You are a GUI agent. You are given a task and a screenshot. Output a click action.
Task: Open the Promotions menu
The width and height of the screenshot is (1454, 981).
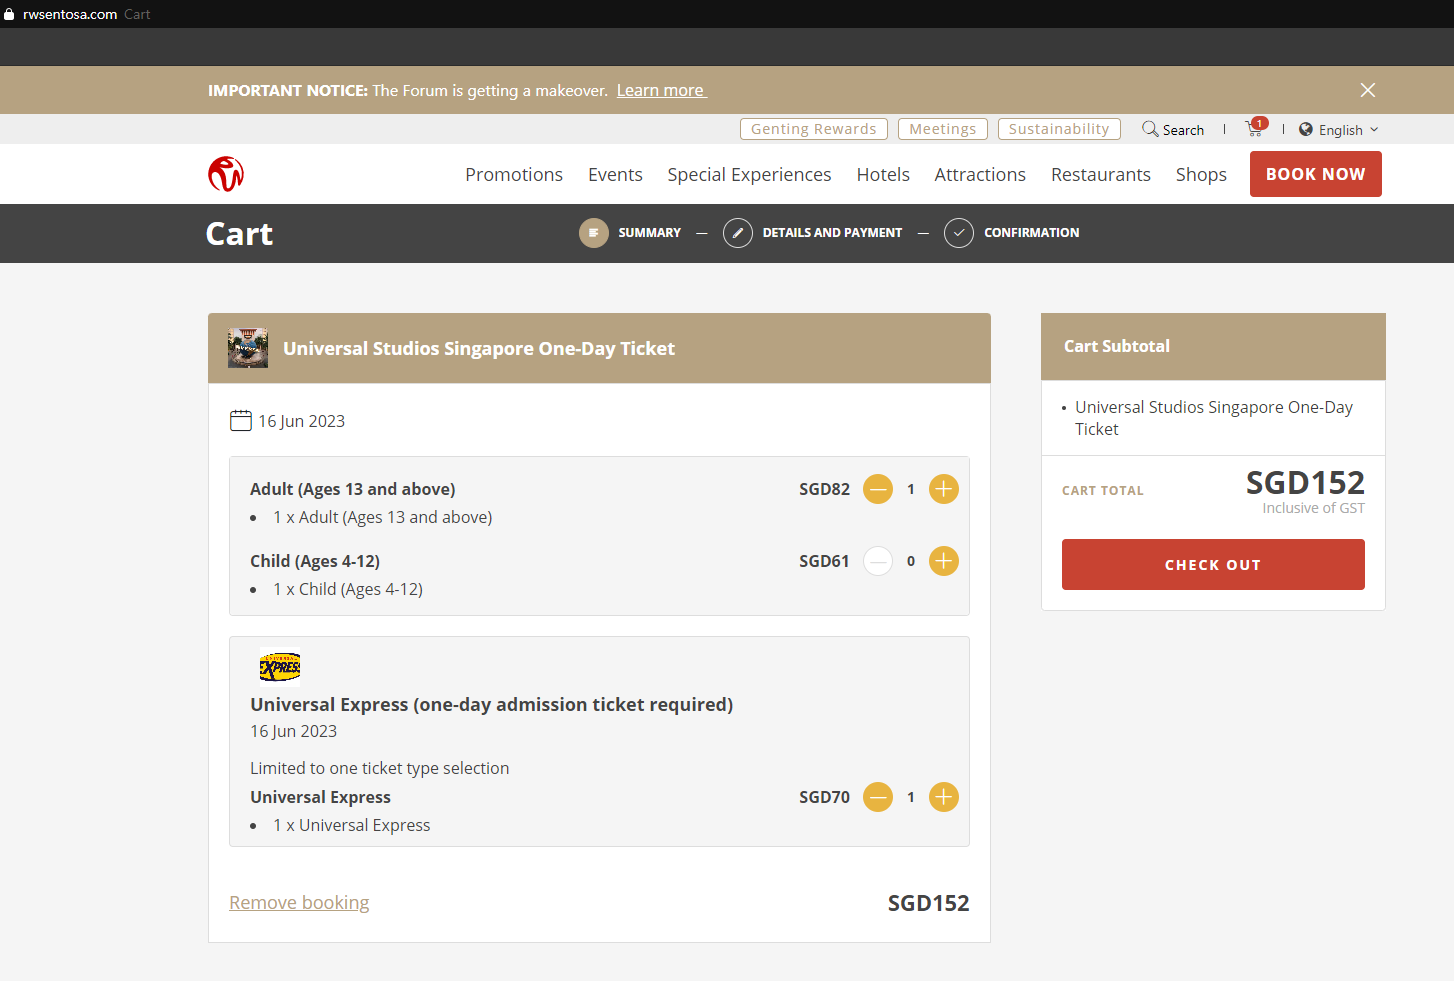(514, 174)
